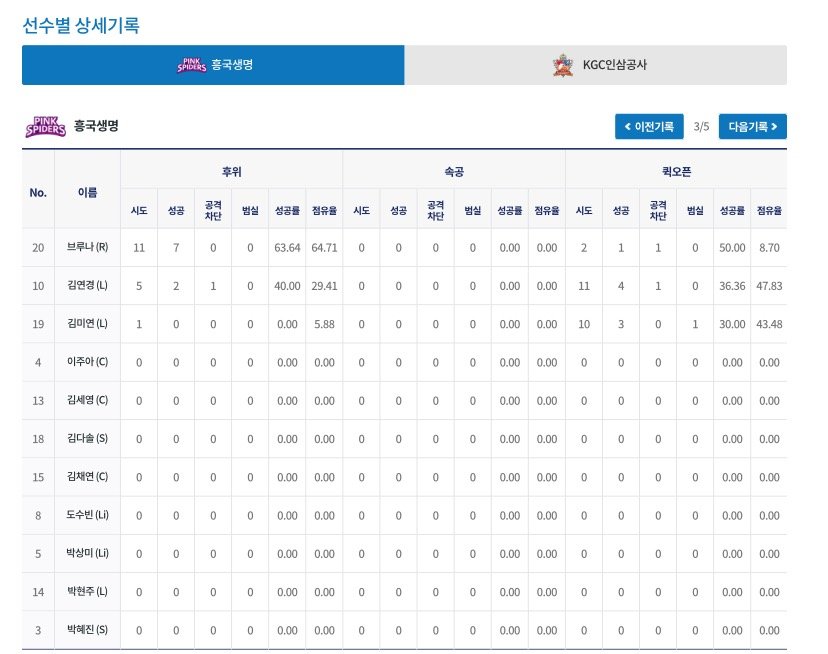Click the Pink Spiders logo above the table
The width and height of the screenshot is (828, 654).
pyautogui.click(x=45, y=127)
